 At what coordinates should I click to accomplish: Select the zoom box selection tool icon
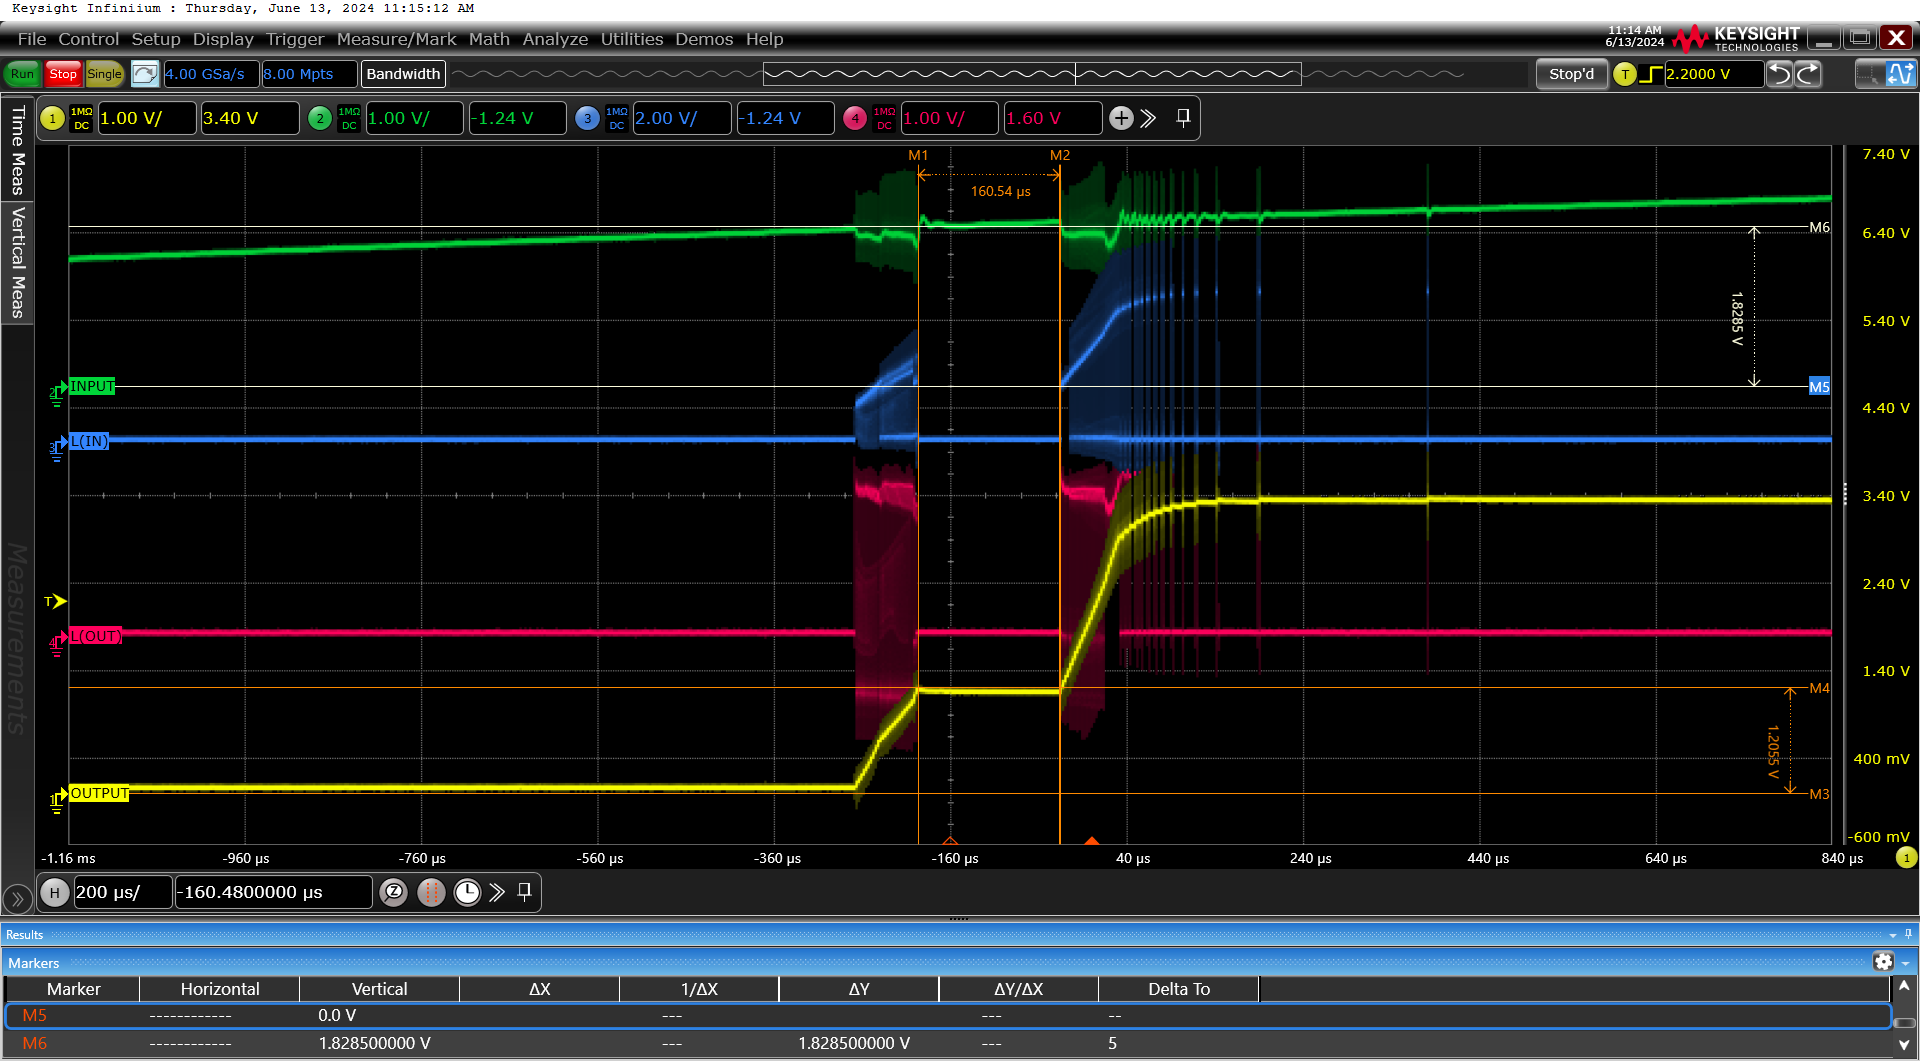pos(1868,74)
